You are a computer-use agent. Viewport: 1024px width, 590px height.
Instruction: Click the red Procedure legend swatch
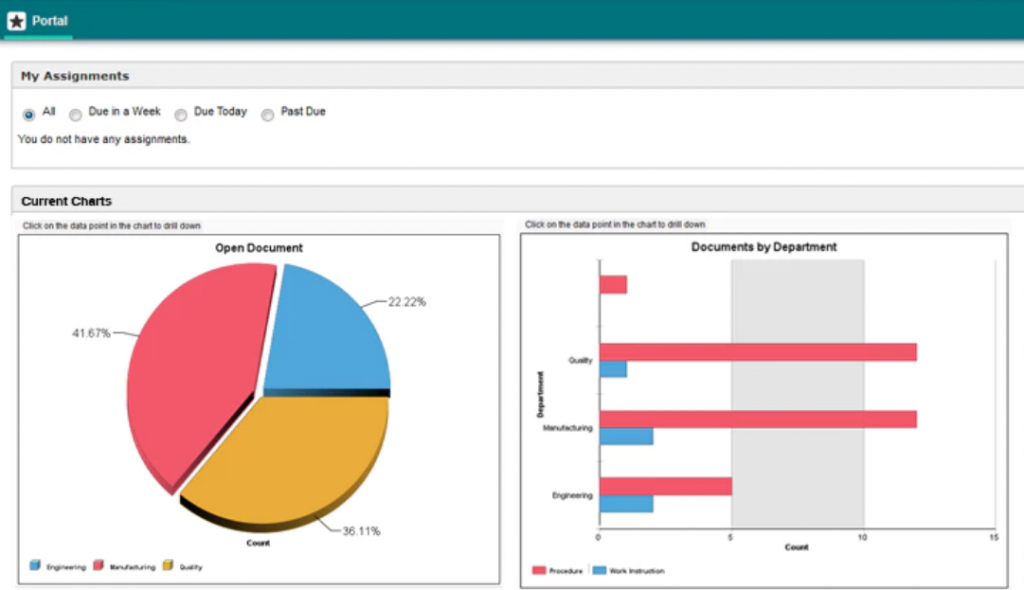coord(539,571)
